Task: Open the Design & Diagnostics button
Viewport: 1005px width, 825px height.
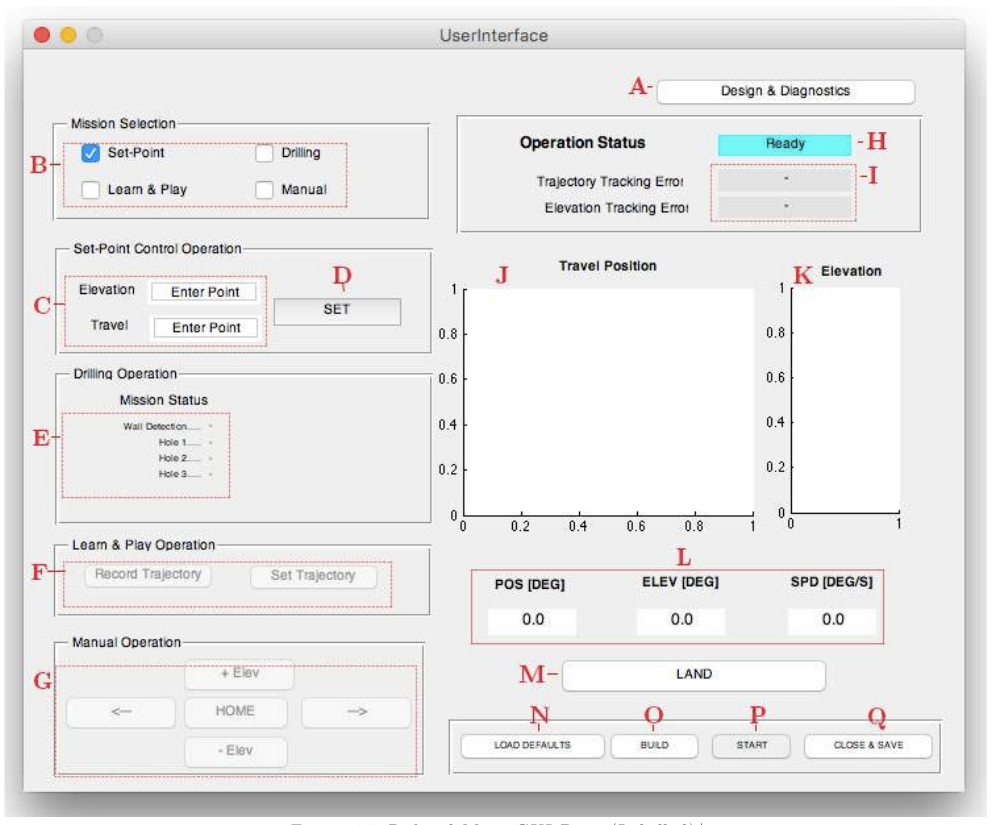Action: 785,91
